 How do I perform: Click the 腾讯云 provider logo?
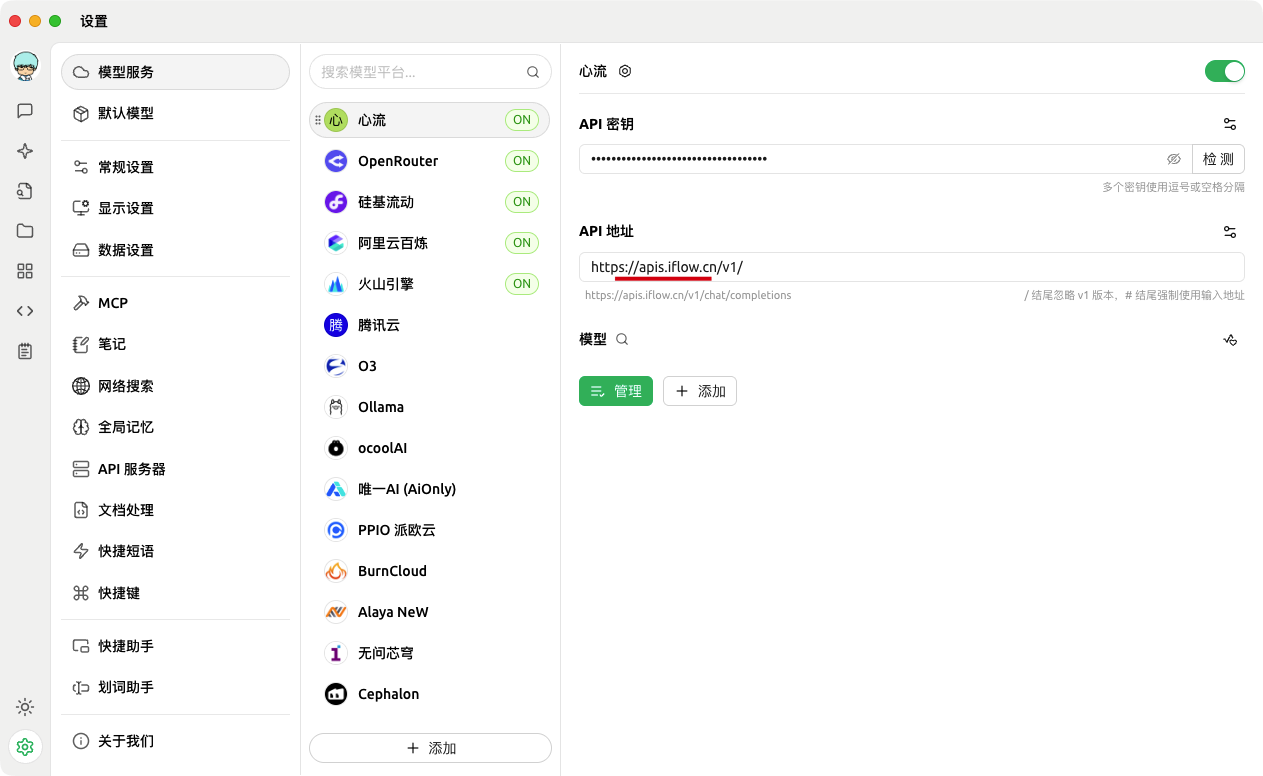pos(336,325)
